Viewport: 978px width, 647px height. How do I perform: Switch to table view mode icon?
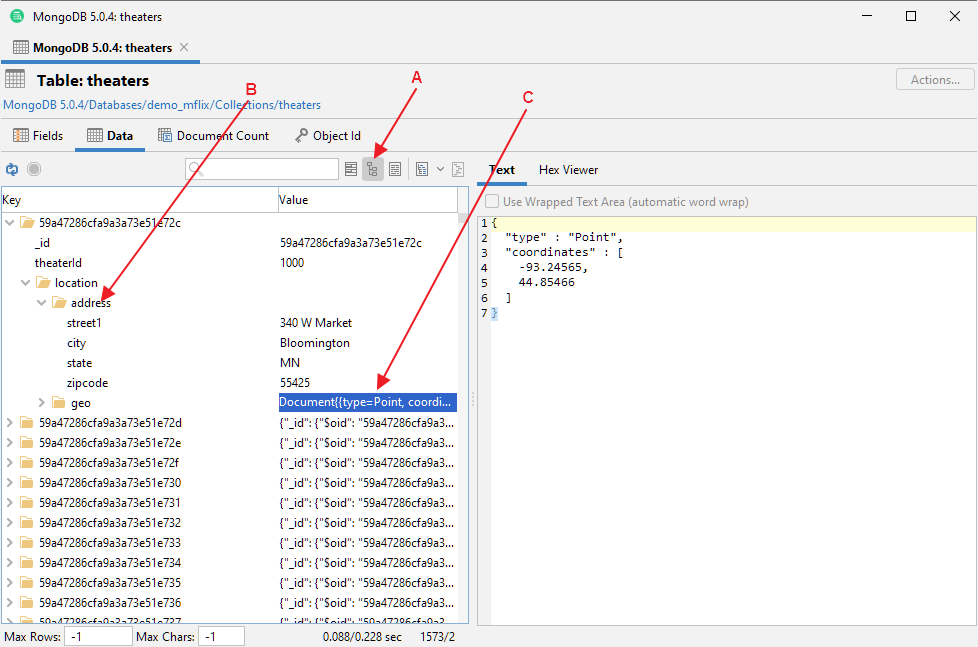pos(350,169)
